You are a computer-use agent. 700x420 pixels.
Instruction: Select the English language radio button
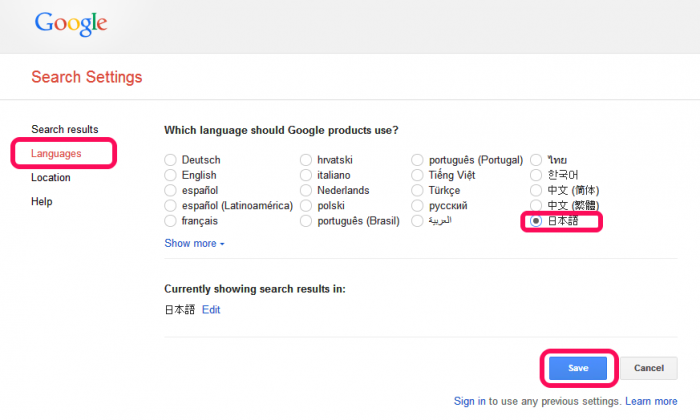coord(170,175)
